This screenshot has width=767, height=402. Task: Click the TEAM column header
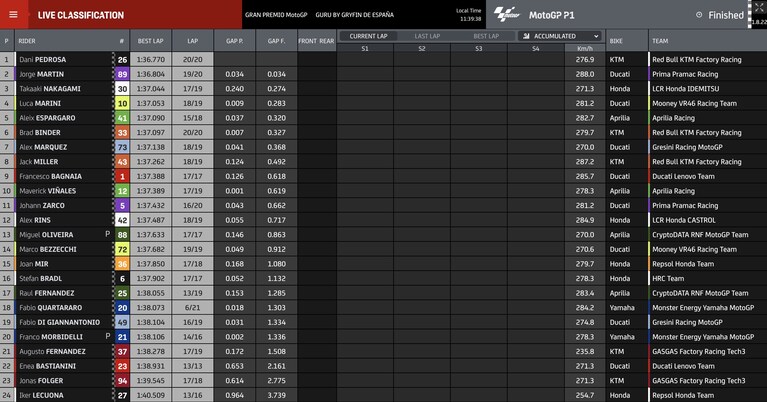pos(660,41)
